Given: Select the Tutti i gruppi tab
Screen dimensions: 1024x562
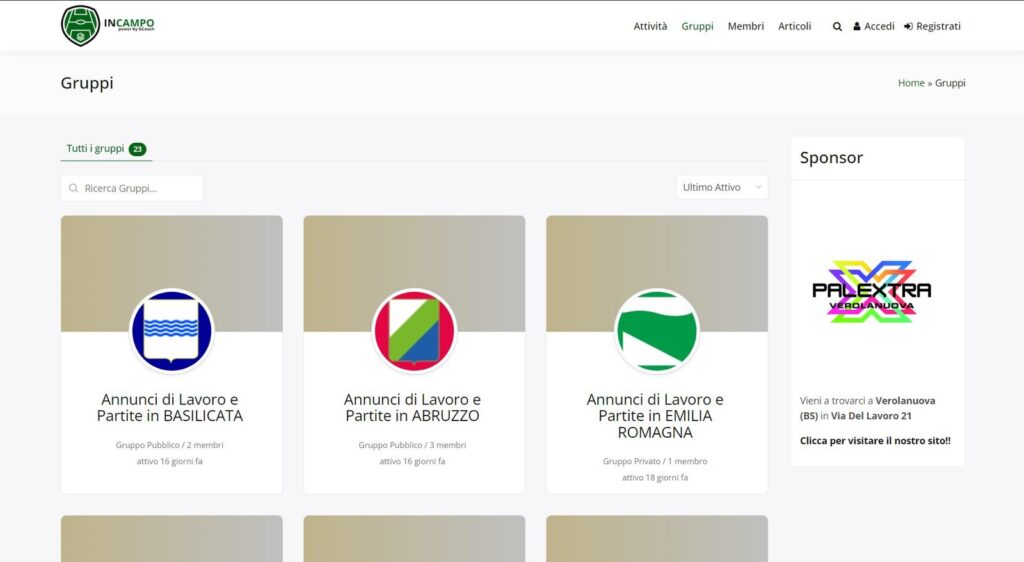Looking at the screenshot, I should (x=106, y=149).
